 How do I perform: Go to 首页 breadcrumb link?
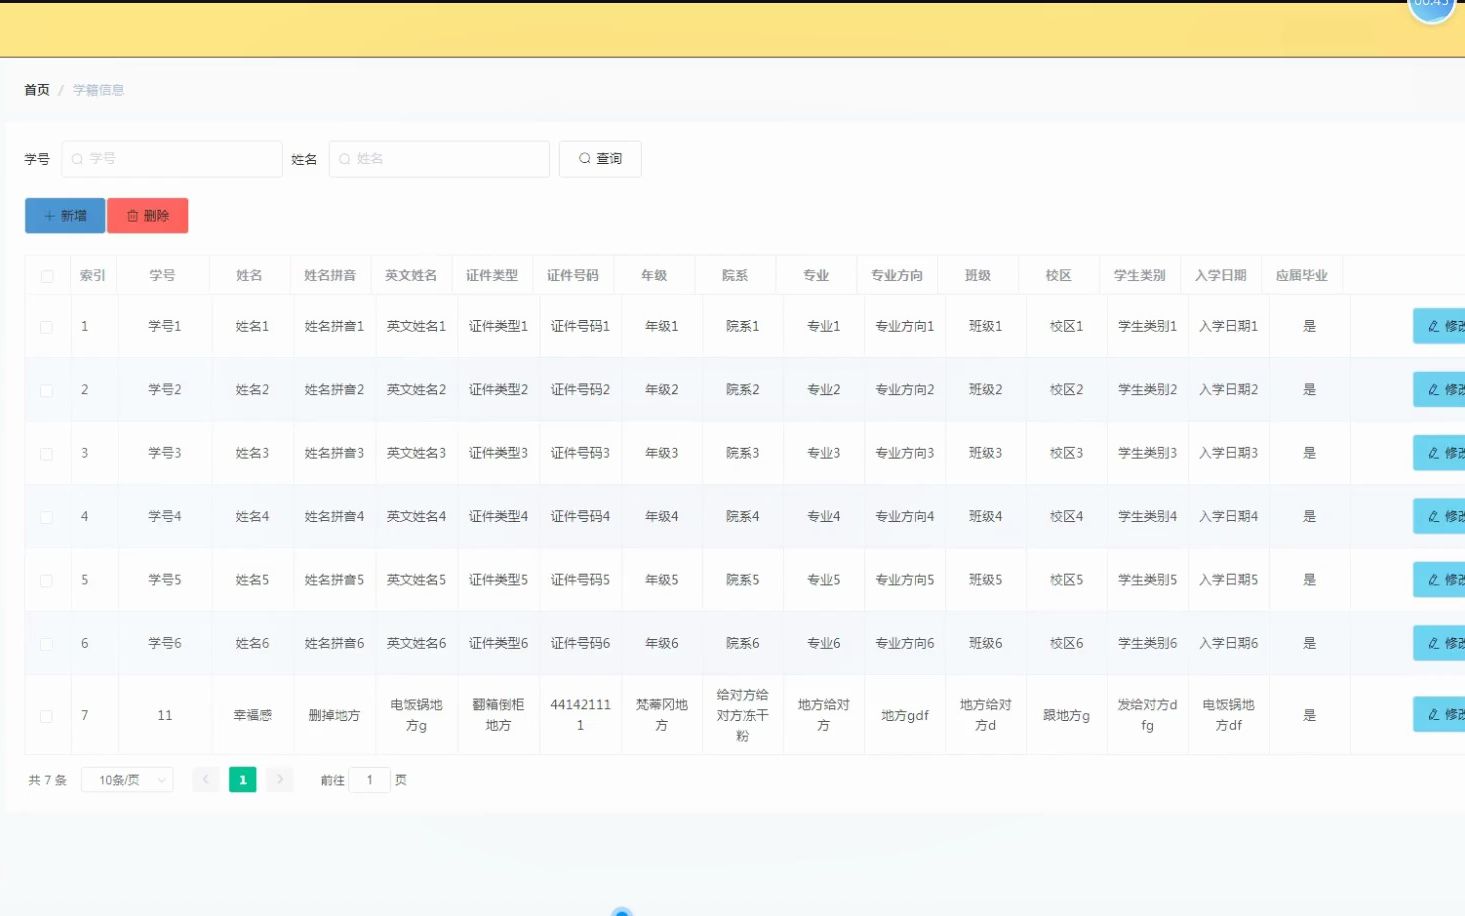tap(37, 90)
